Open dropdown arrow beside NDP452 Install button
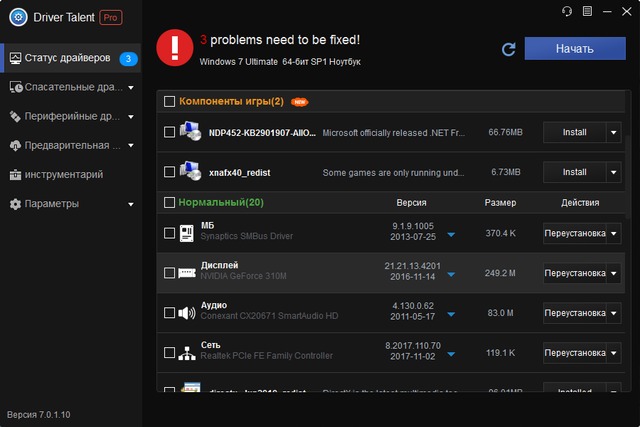Screen dimensions: 640x427 click(613, 132)
